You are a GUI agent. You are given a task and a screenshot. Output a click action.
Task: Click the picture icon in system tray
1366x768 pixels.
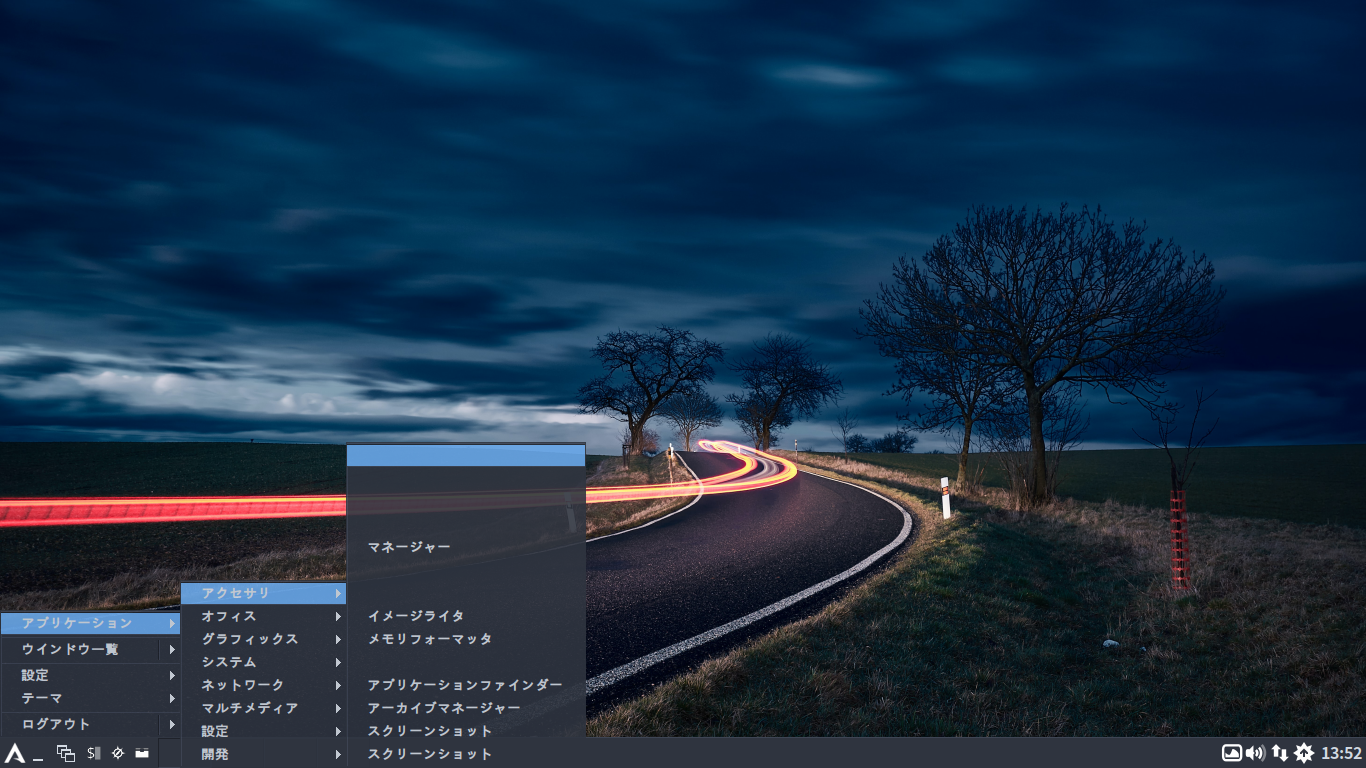(x=1232, y=753)
